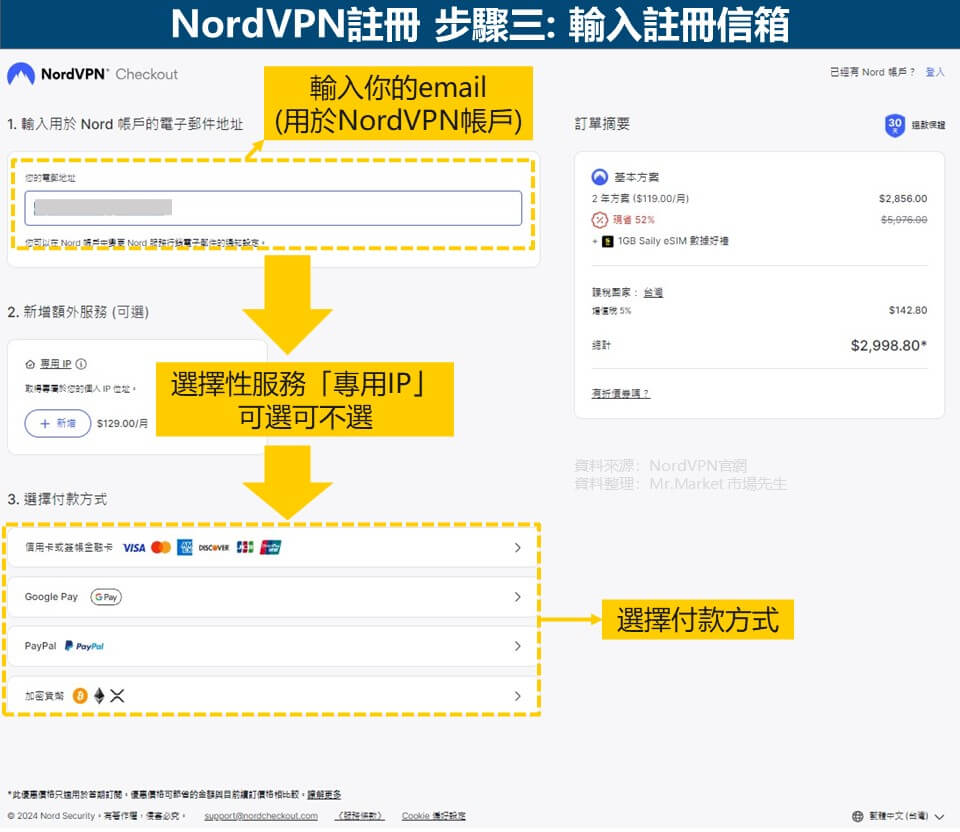Click the Bitcoin icon
This screenshot has width=960, height=832.
(80, 697)
